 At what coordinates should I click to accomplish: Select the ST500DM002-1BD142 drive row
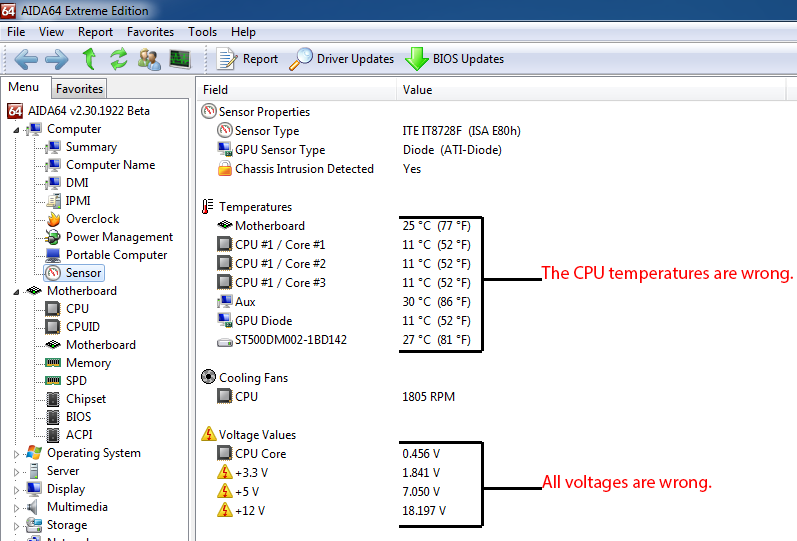(344, 340)
